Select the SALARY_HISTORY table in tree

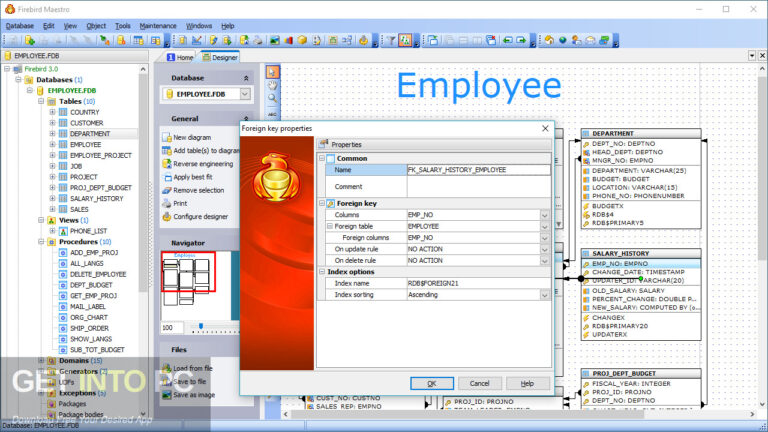pos(96,199)
